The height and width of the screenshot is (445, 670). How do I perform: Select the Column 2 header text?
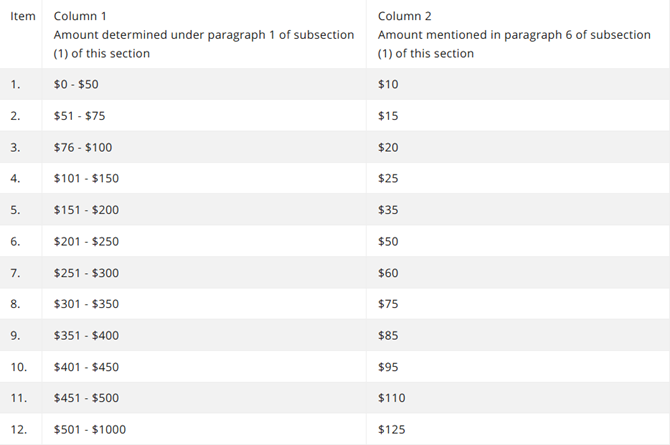(405, 16)
